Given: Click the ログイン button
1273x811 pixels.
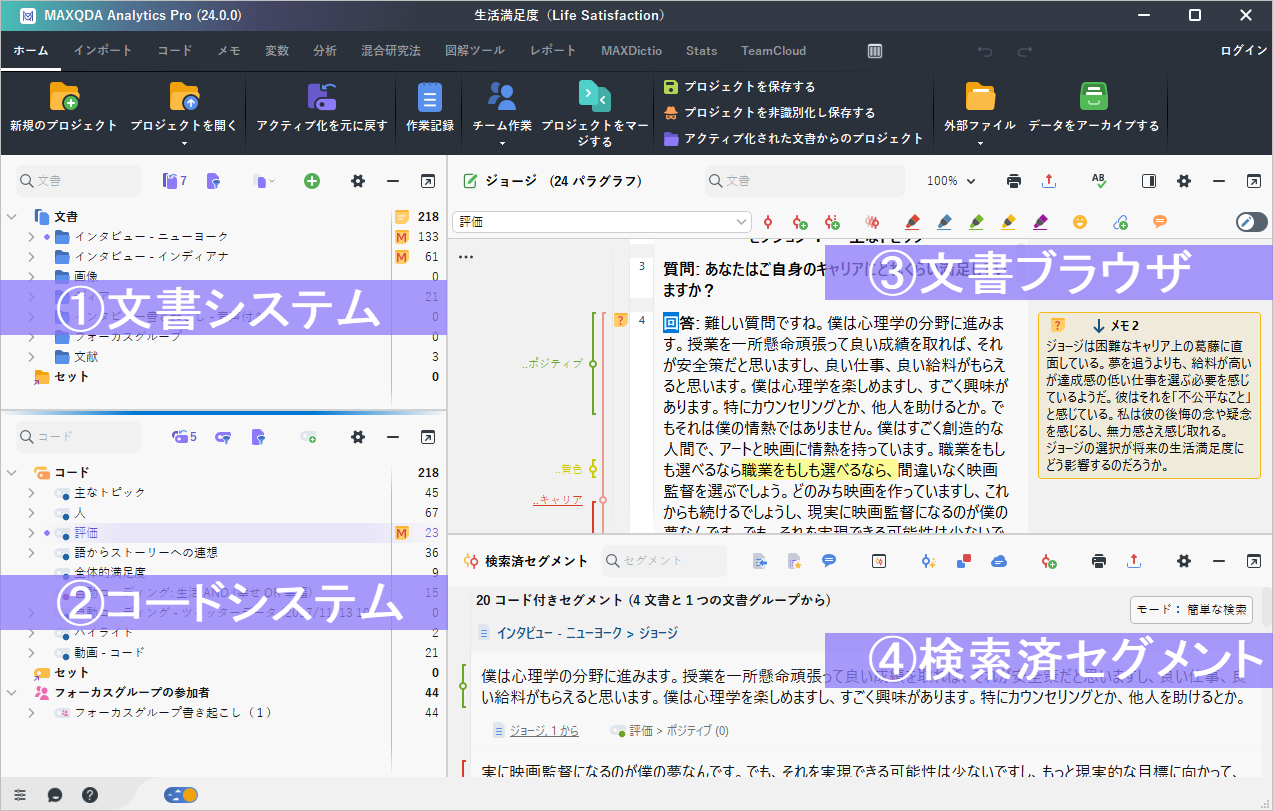Looking at the screenshot, I should pyautogui.click(x=1244, y=51).
